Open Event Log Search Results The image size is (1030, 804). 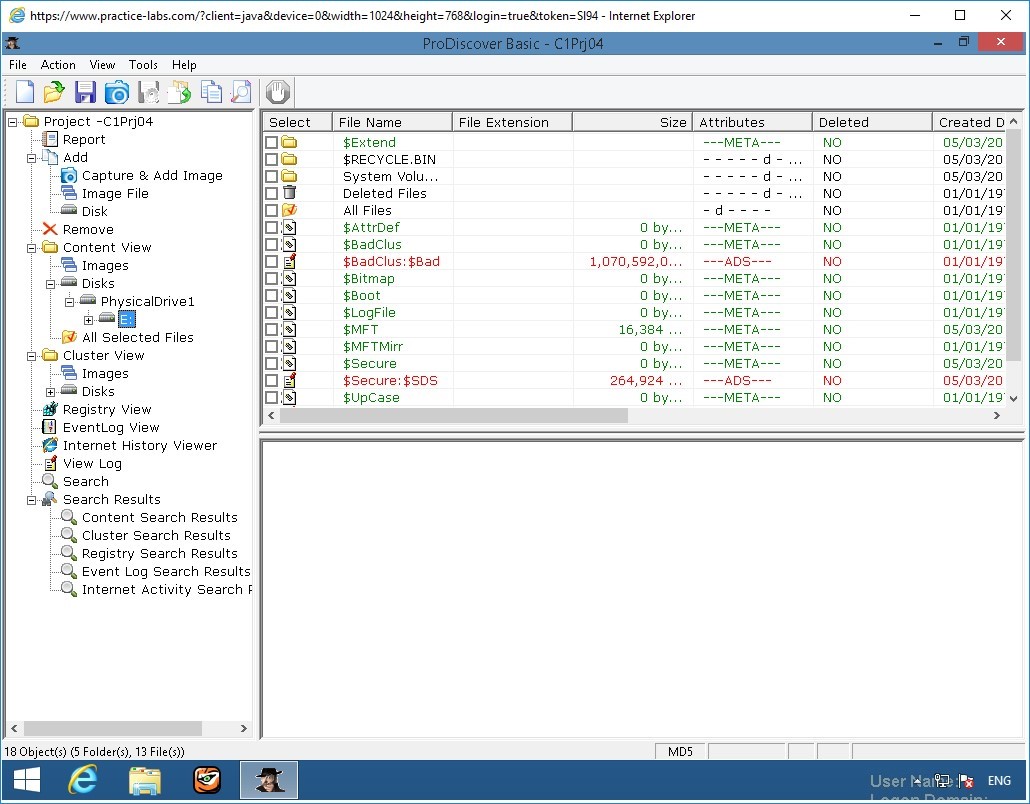(166, 571)
